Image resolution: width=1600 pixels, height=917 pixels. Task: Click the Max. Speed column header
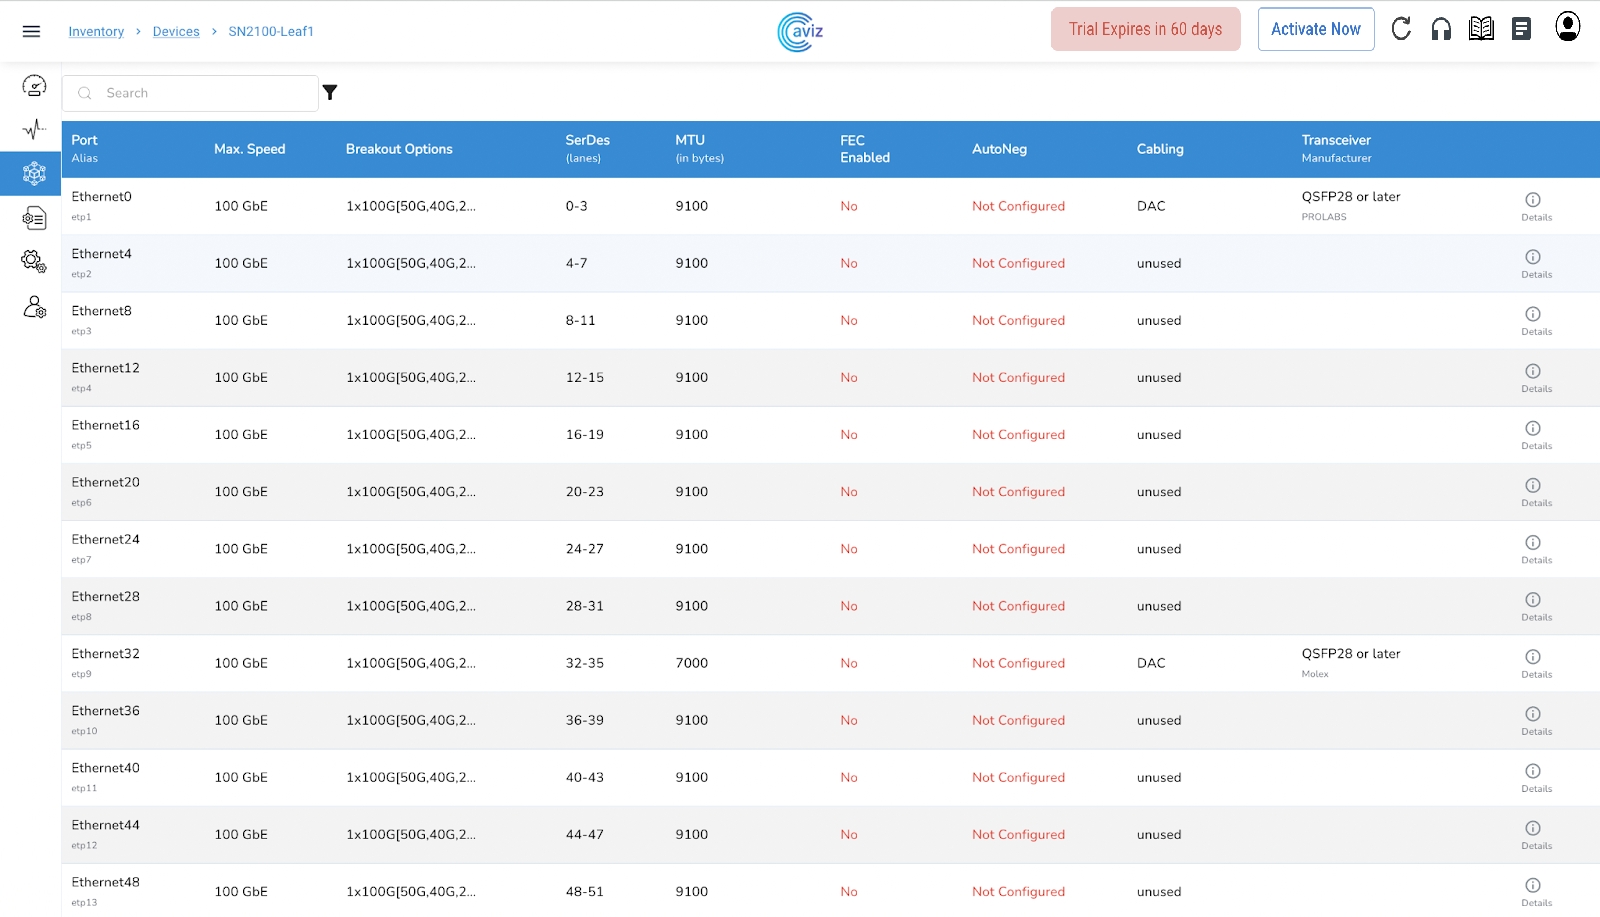pos(250,149)
